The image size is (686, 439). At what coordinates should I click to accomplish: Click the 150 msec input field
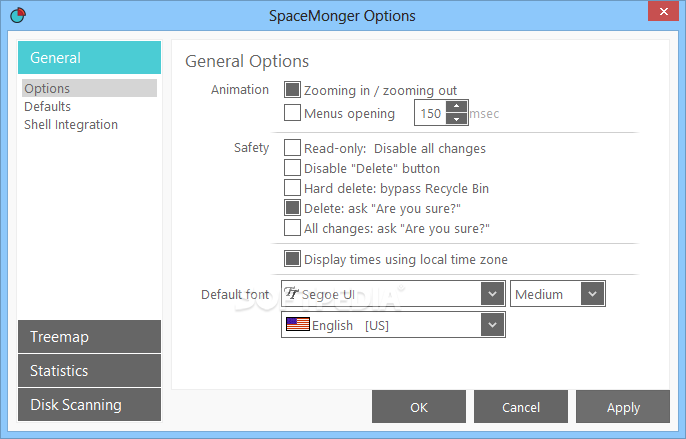(430, 113)
